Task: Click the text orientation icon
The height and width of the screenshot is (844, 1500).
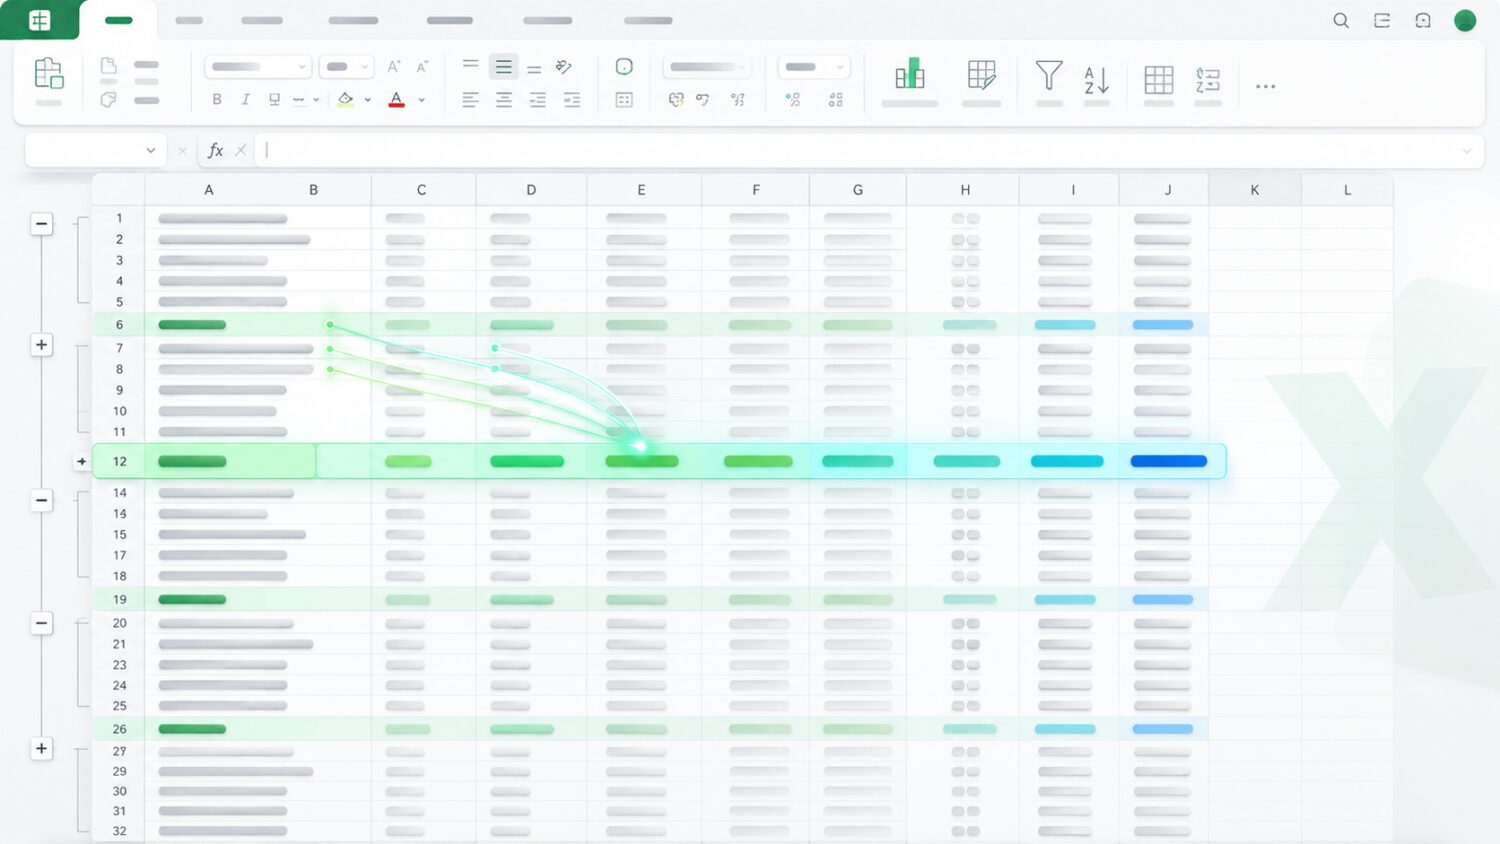Action: [x=564, y=66]
